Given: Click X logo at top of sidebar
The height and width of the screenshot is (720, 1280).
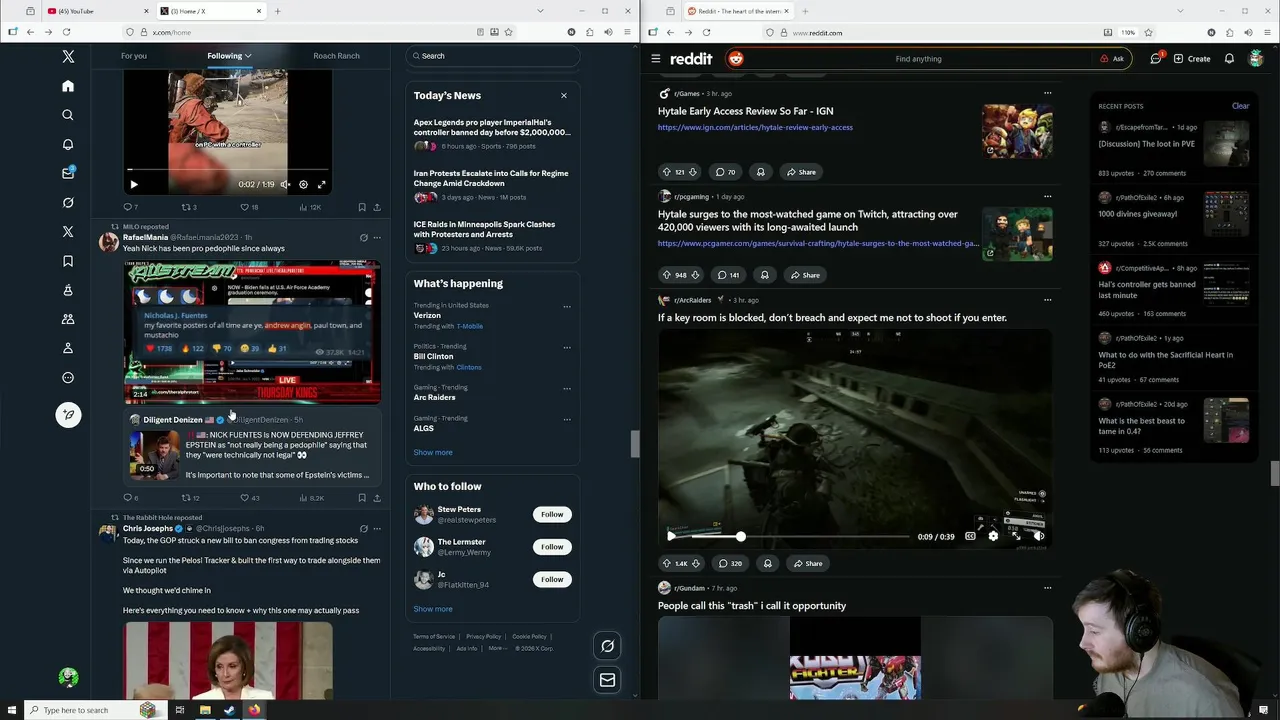Looking at the screenshot, I should [x=68, y=57].
